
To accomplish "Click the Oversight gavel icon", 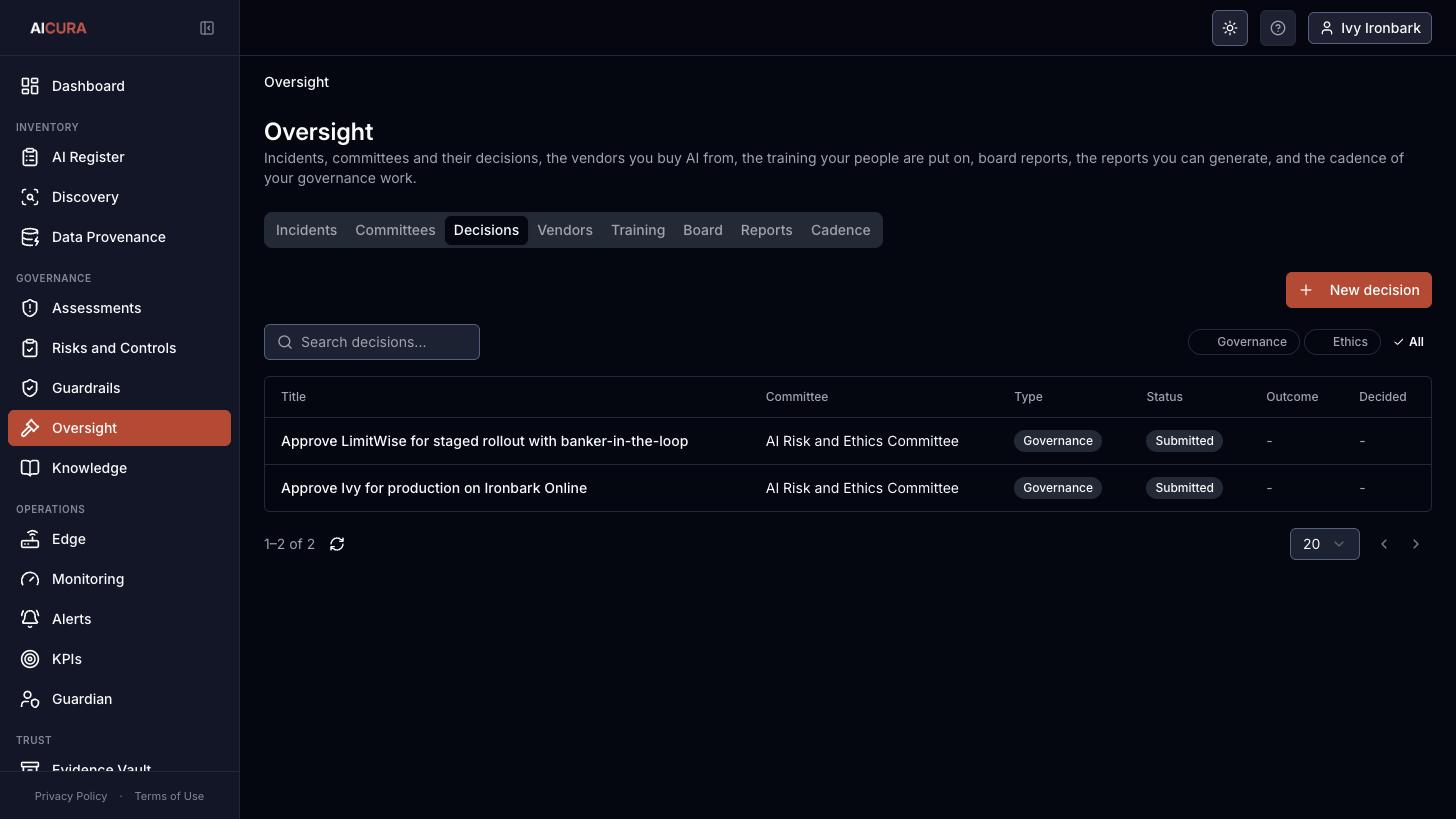I will pos(30,428).
